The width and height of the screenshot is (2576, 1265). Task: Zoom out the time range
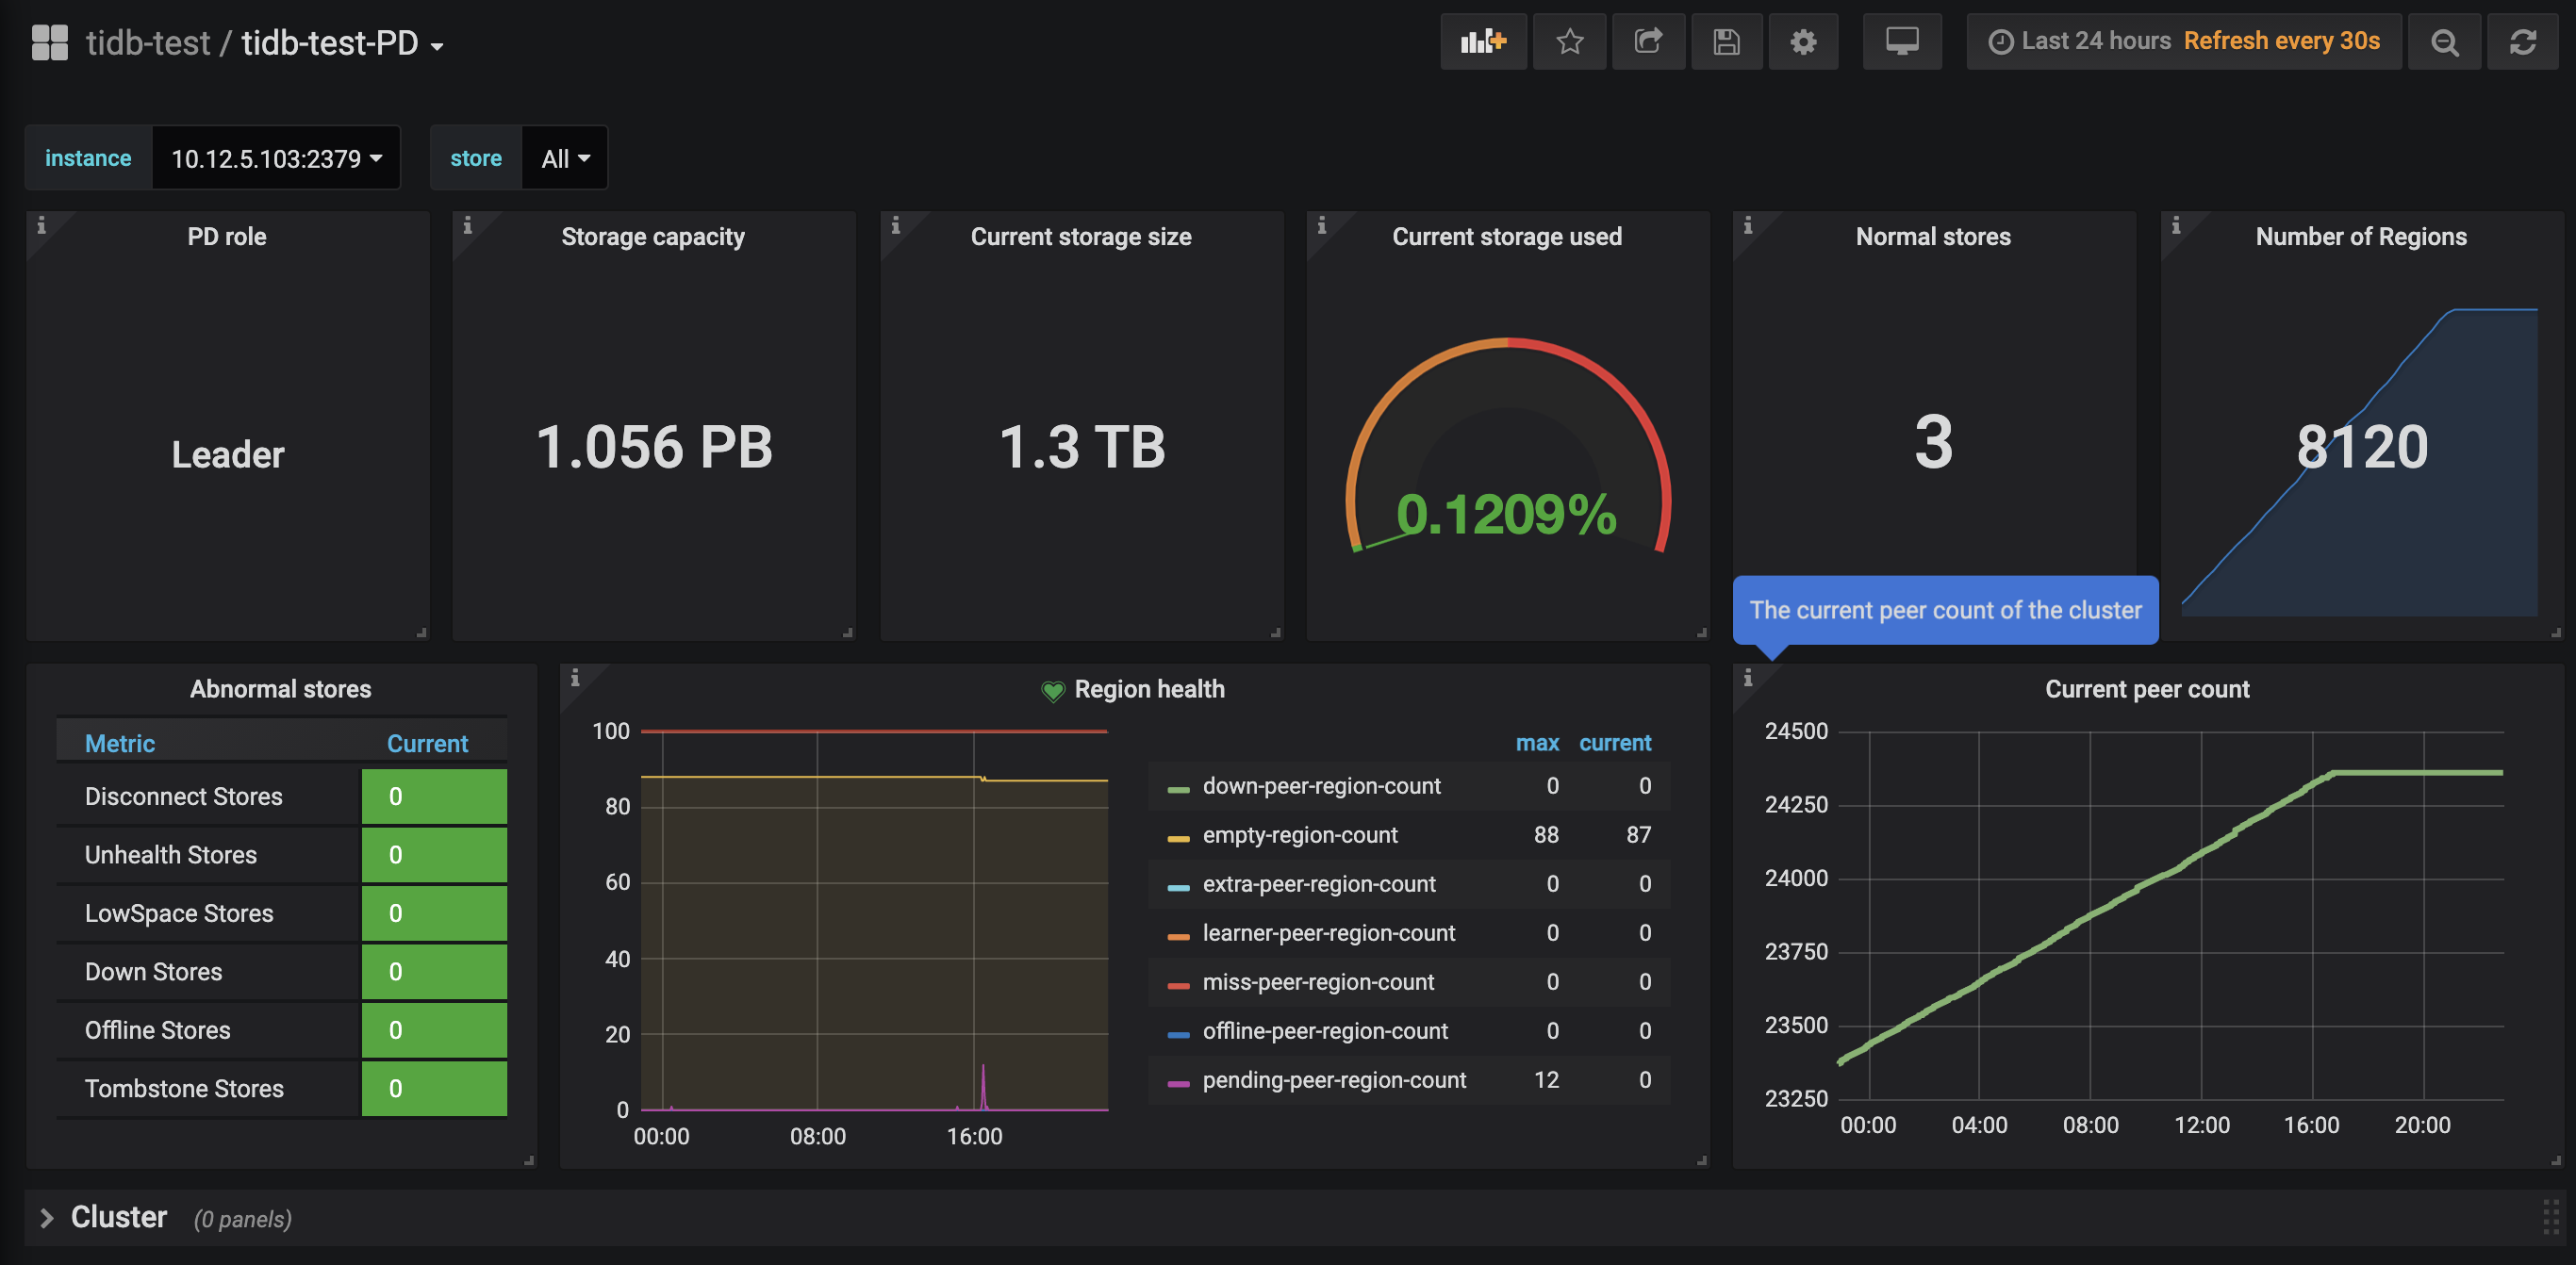[2444, 42]
